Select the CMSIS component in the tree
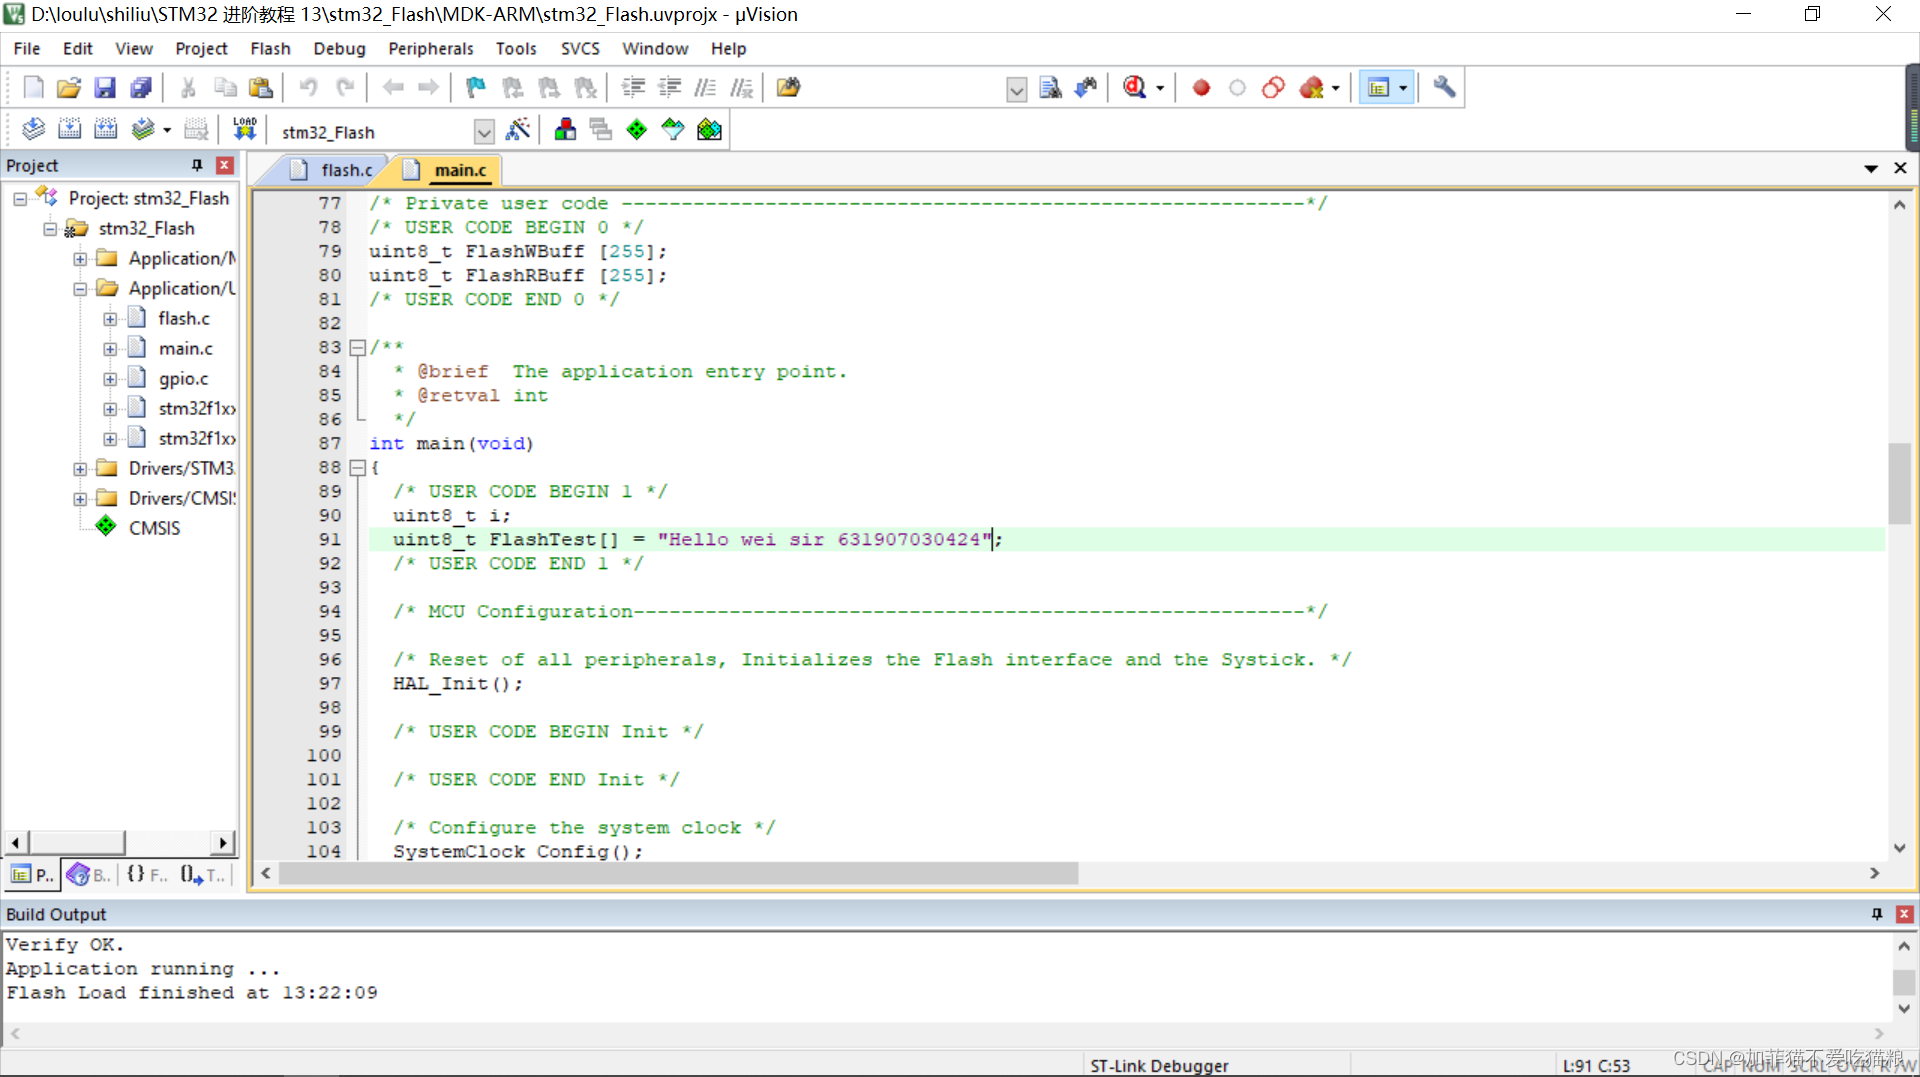 155,528
